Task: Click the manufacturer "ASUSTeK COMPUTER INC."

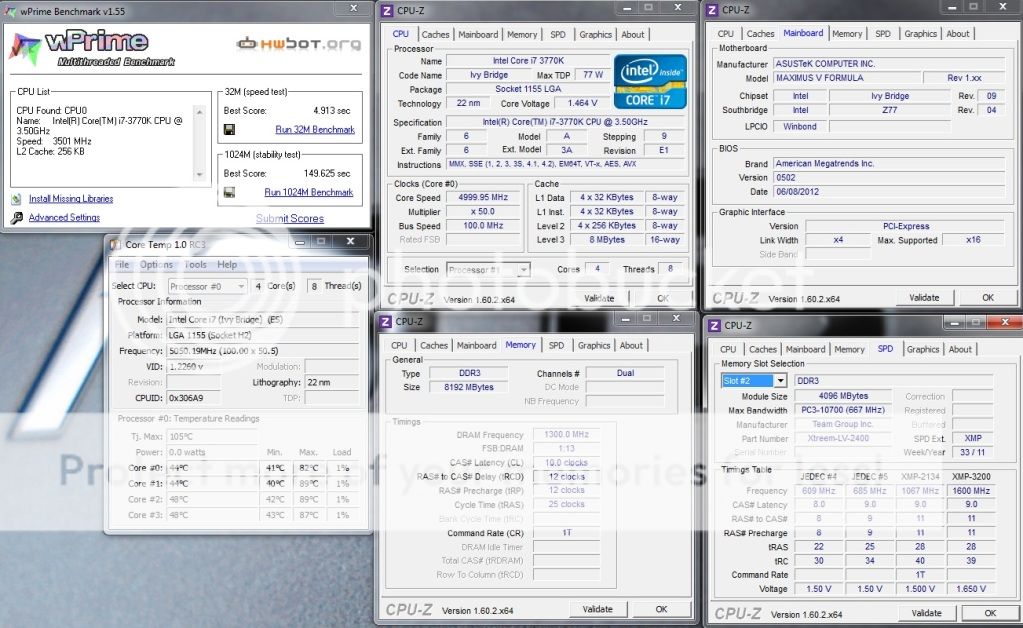Action: (x=889, y=63)
